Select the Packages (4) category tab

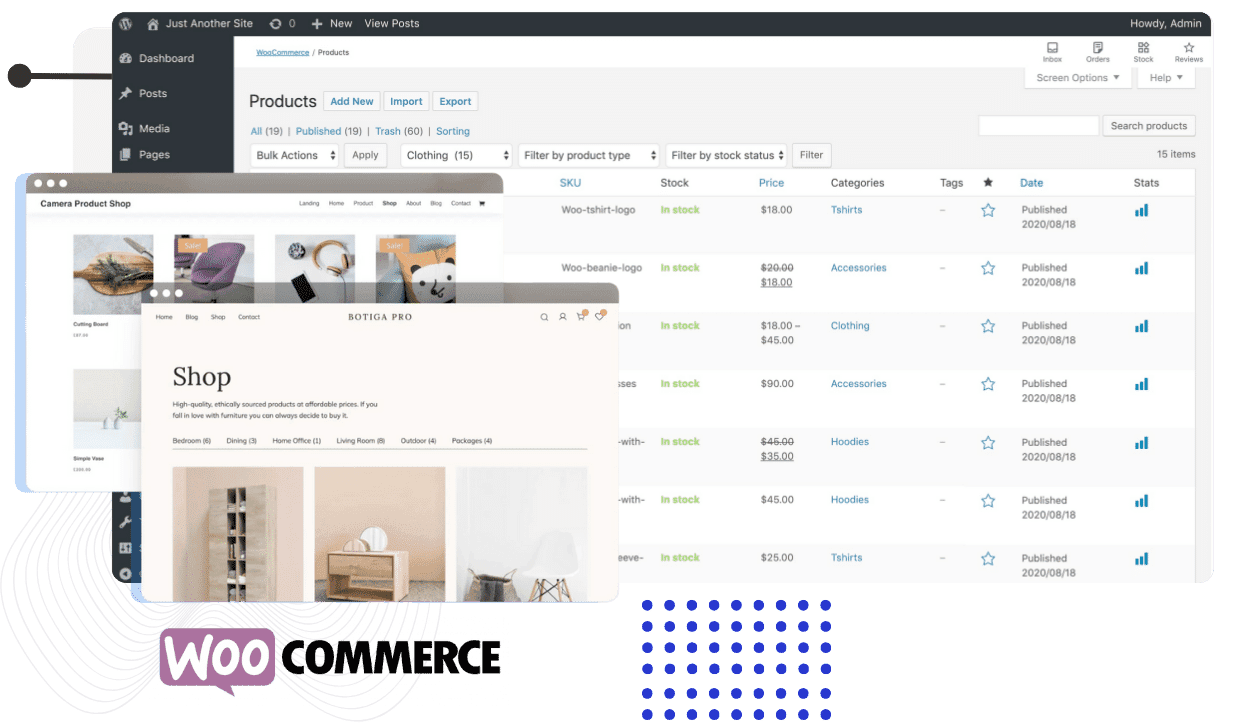tap(472, 441)
